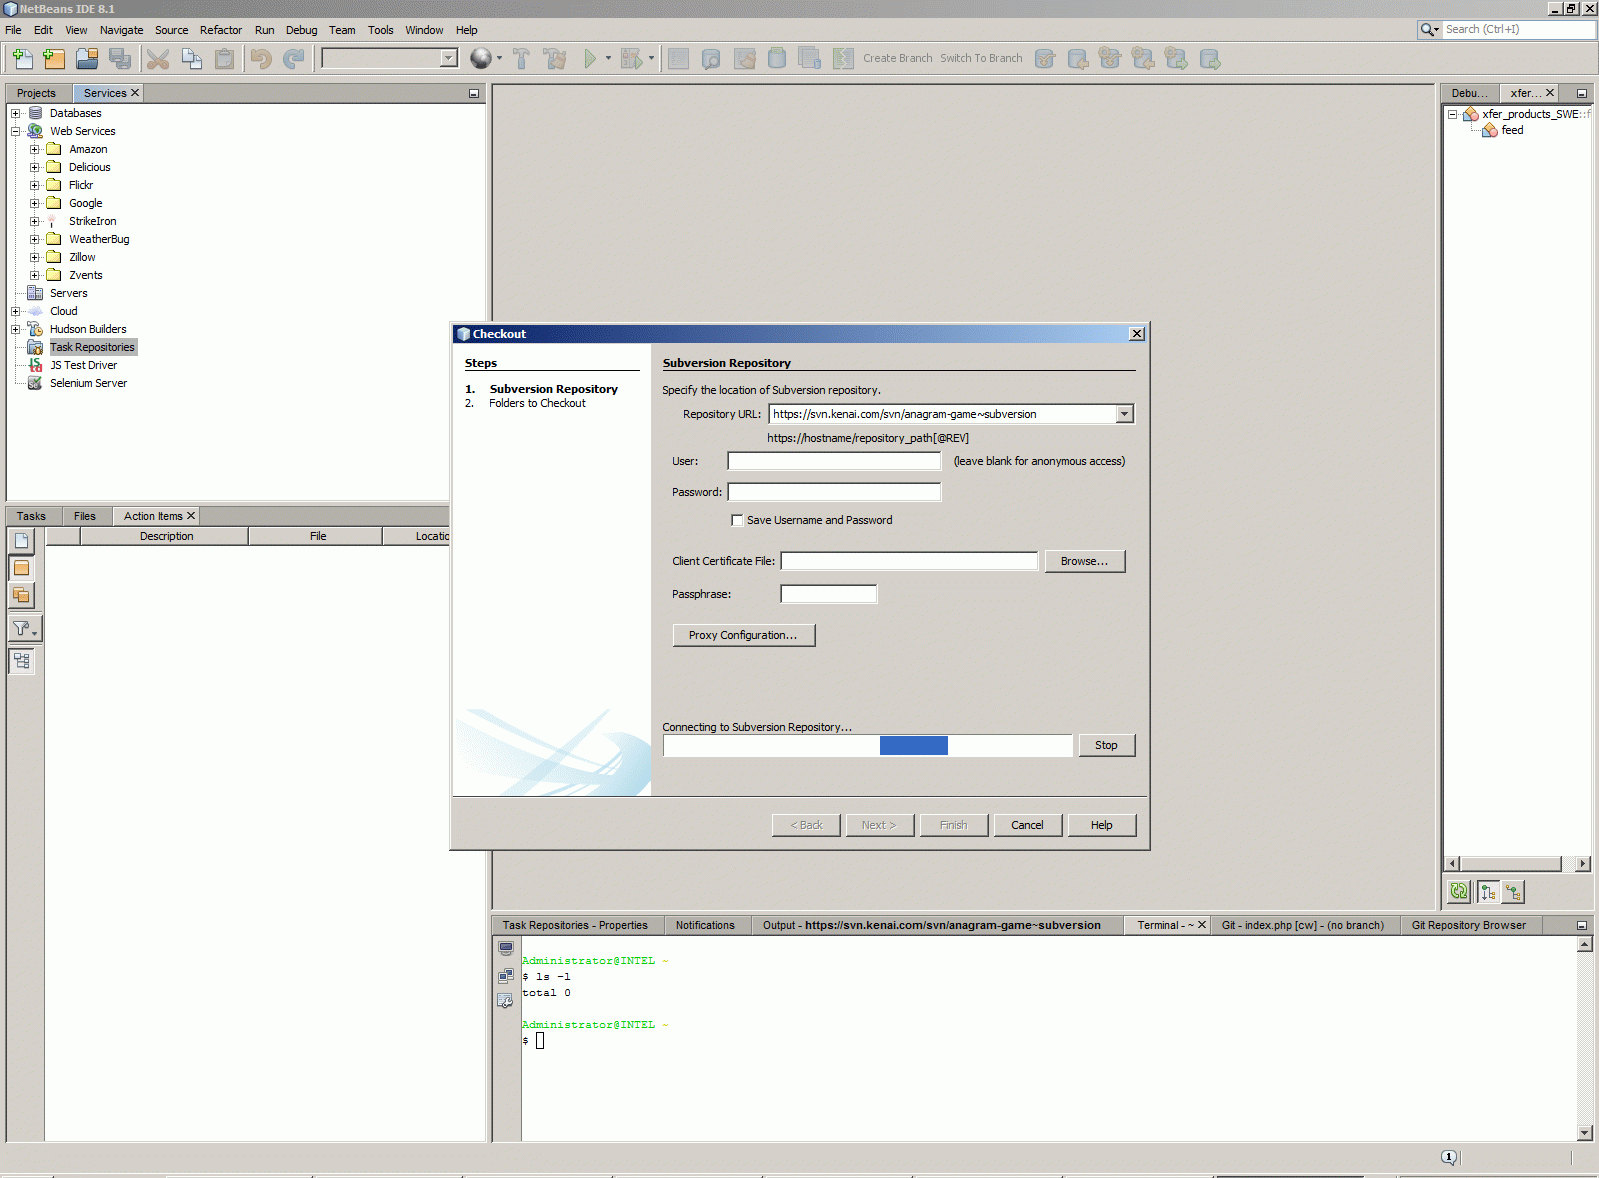
Task: Click the Diff toolbar icon
Action: (843, 59)
